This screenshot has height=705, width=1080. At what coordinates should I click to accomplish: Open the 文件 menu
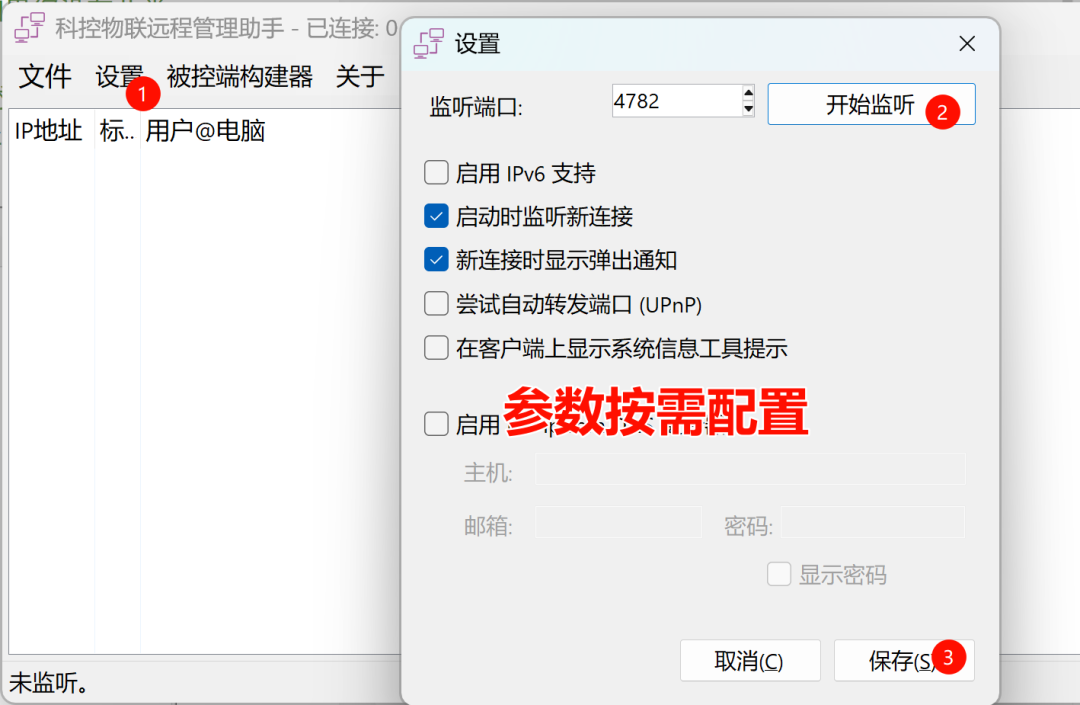pos(45,76)
